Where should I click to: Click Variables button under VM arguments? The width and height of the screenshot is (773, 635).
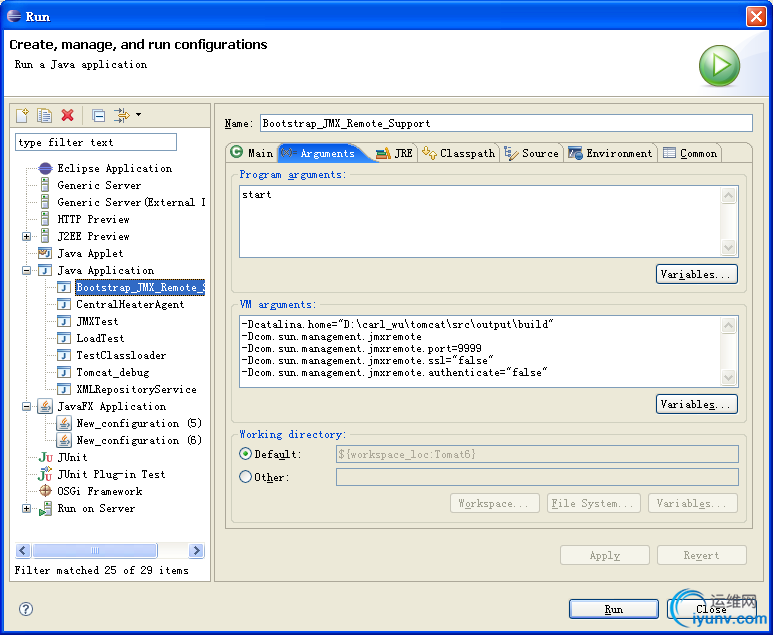(697, 404)
